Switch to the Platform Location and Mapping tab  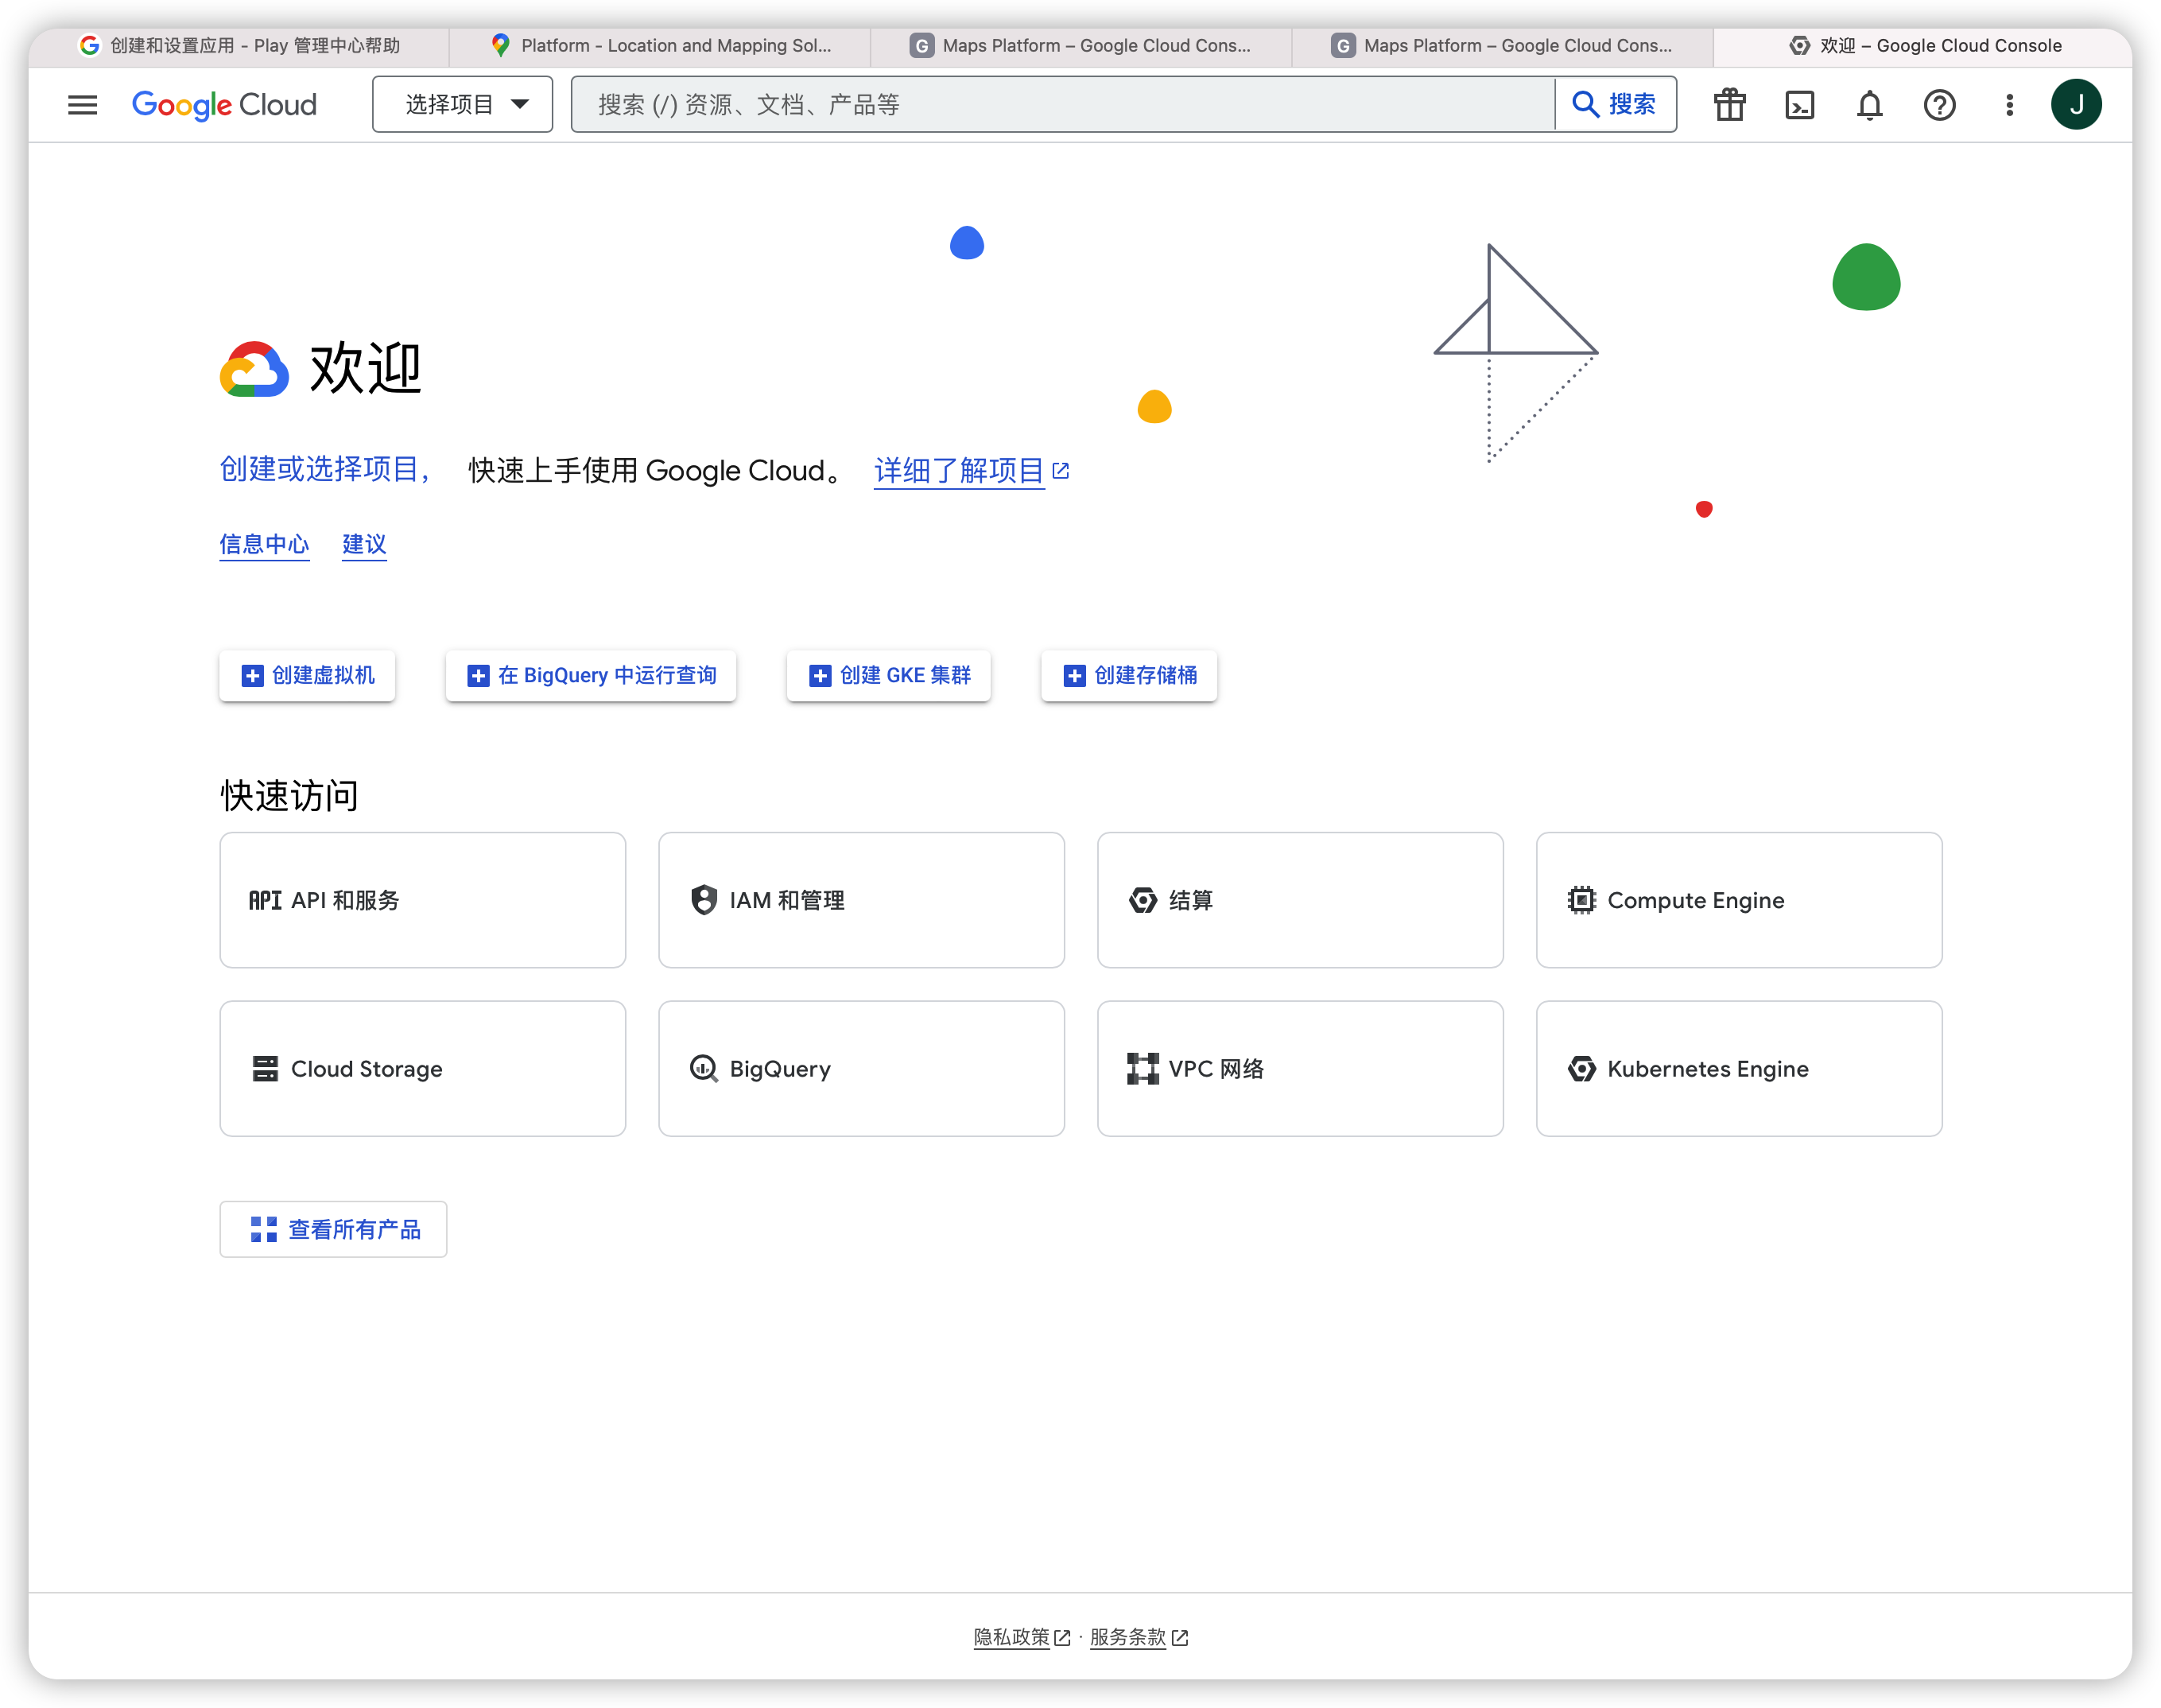pos(660,45)
